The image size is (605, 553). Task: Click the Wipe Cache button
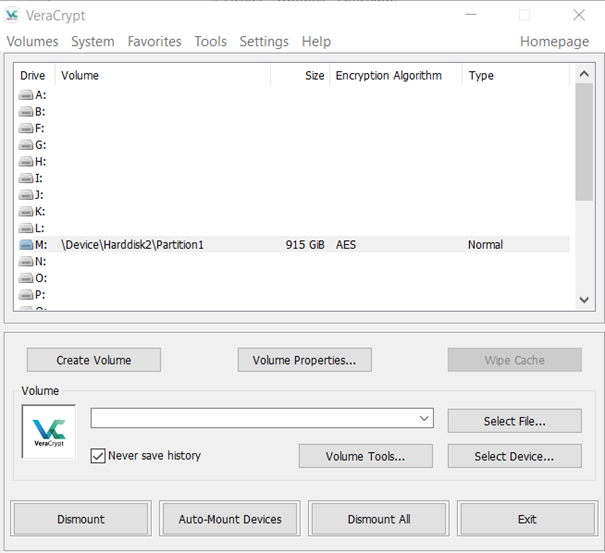coord(515,360)
